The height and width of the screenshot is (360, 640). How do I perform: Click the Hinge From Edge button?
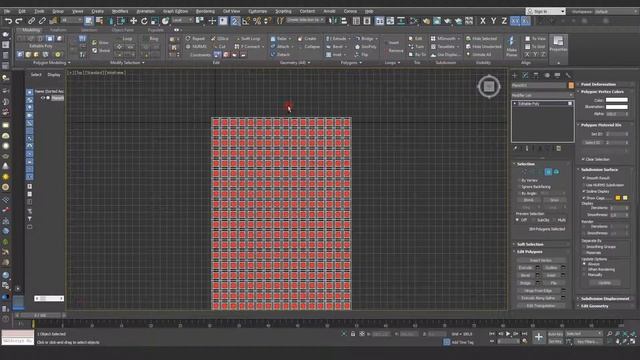click(x=539, y=291)
